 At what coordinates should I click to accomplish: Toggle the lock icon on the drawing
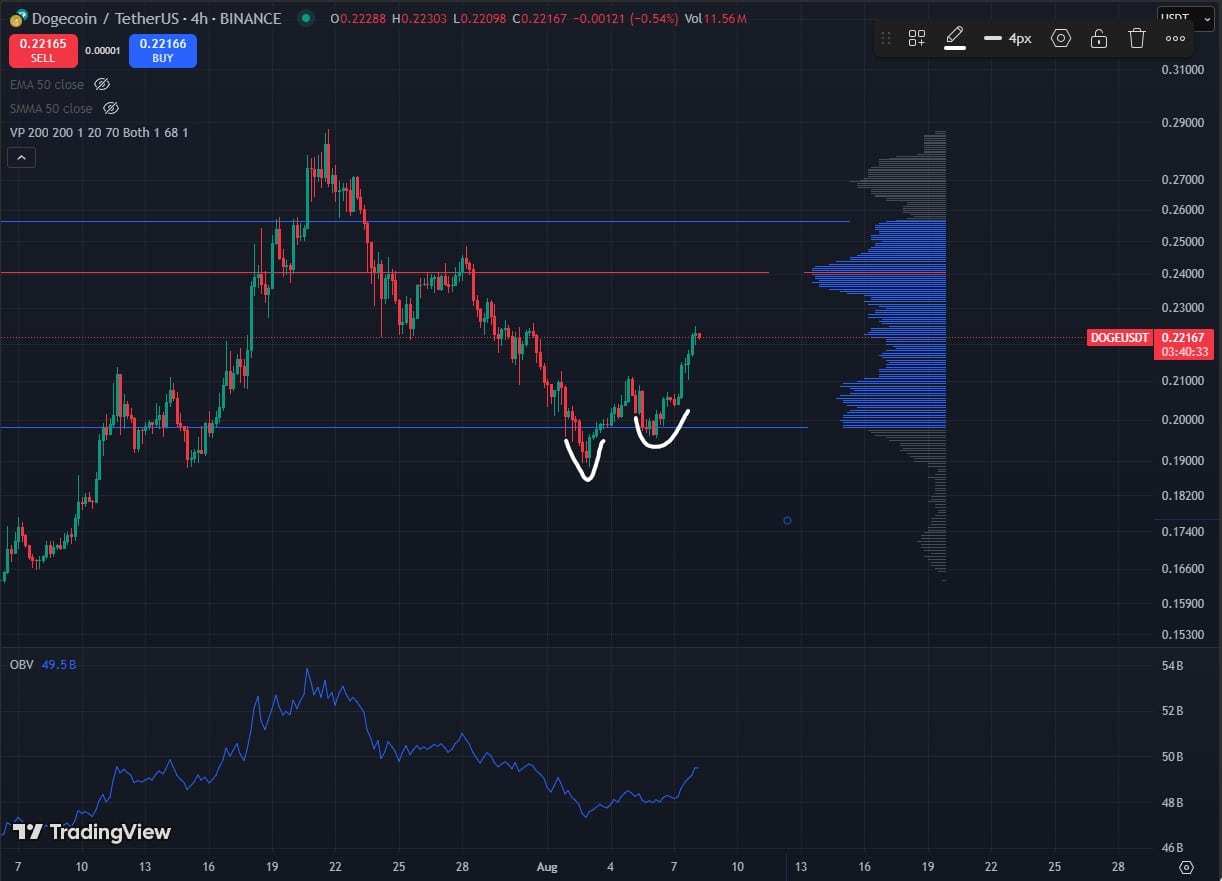[1098, 37]
